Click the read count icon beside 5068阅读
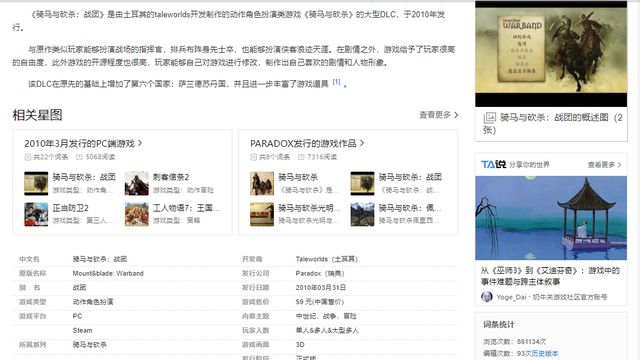 click(x=80, y=157)
